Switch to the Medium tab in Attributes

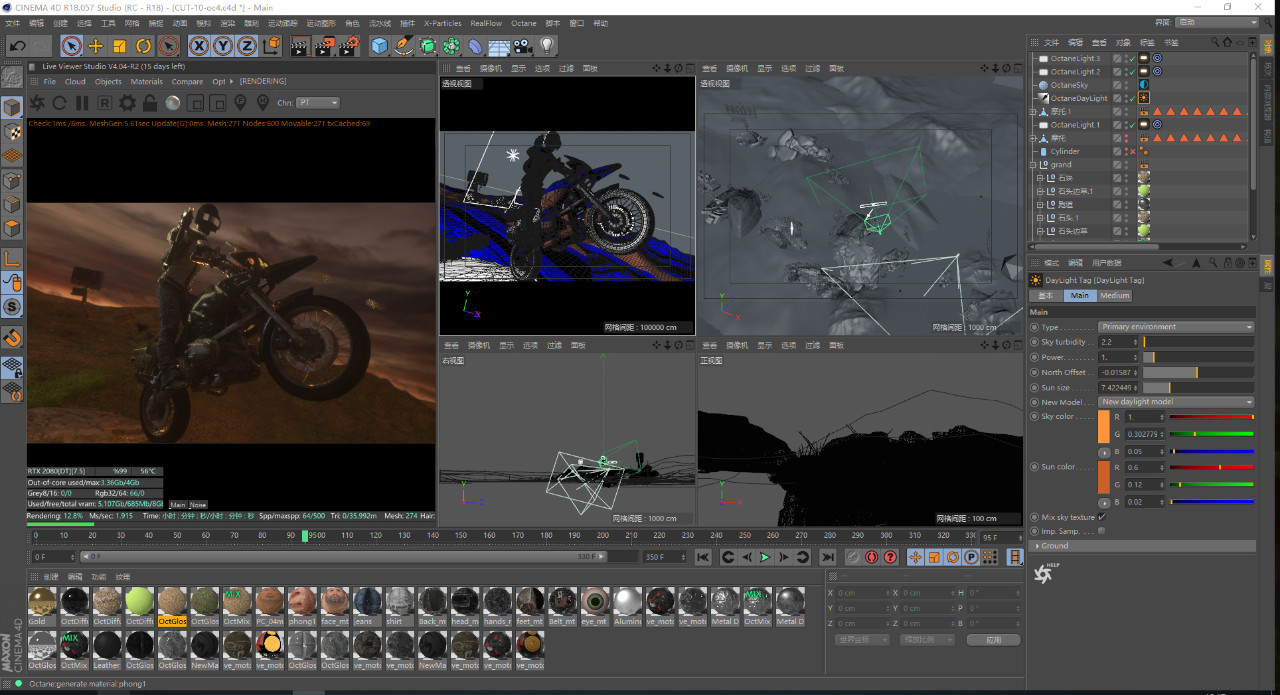1115,296
